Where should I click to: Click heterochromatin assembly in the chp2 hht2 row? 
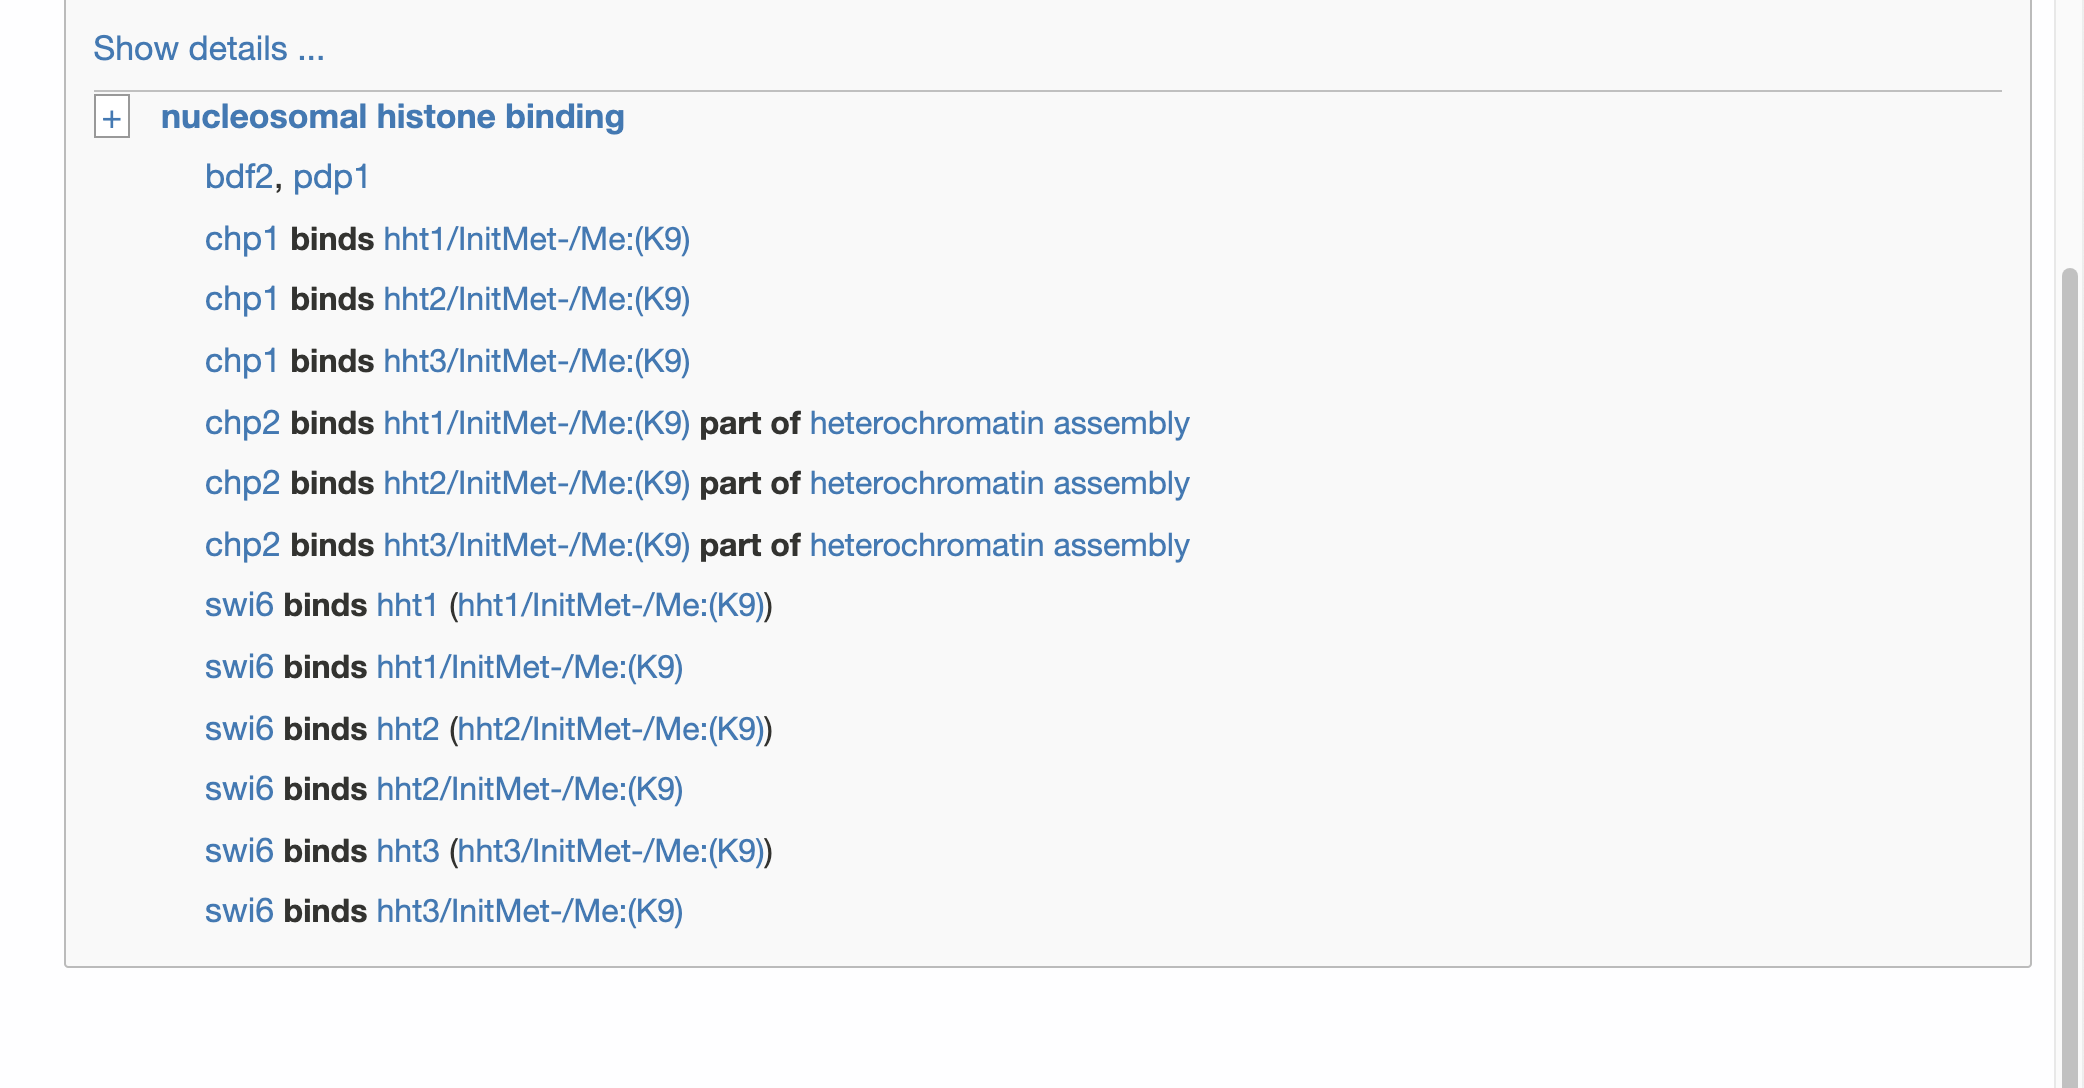[x=998, y=483]
